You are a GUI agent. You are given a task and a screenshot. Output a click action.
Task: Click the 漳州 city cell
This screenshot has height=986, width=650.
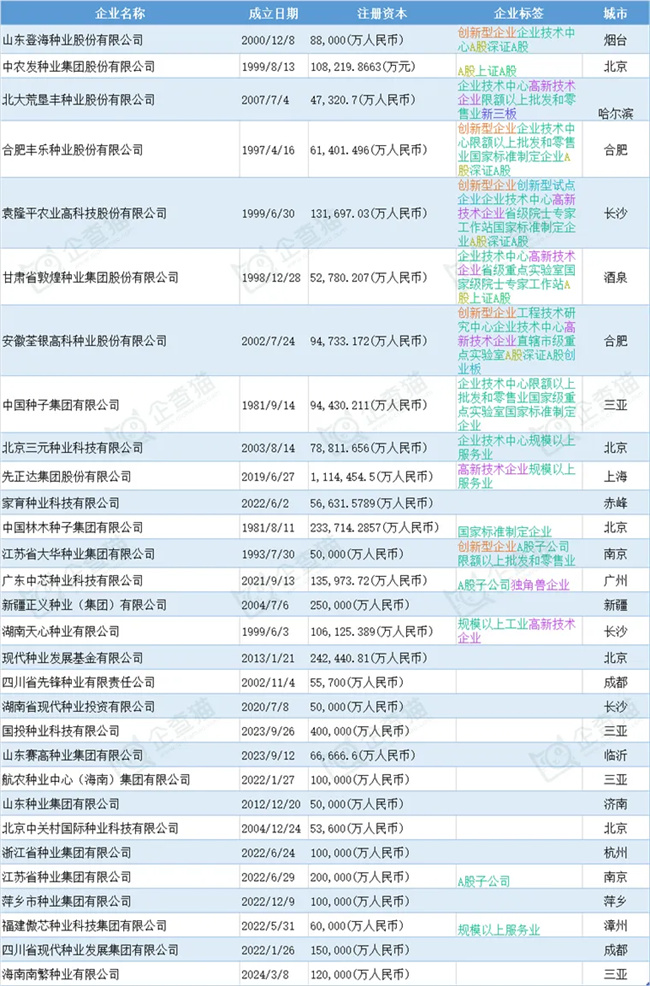[x=616, y=925]
